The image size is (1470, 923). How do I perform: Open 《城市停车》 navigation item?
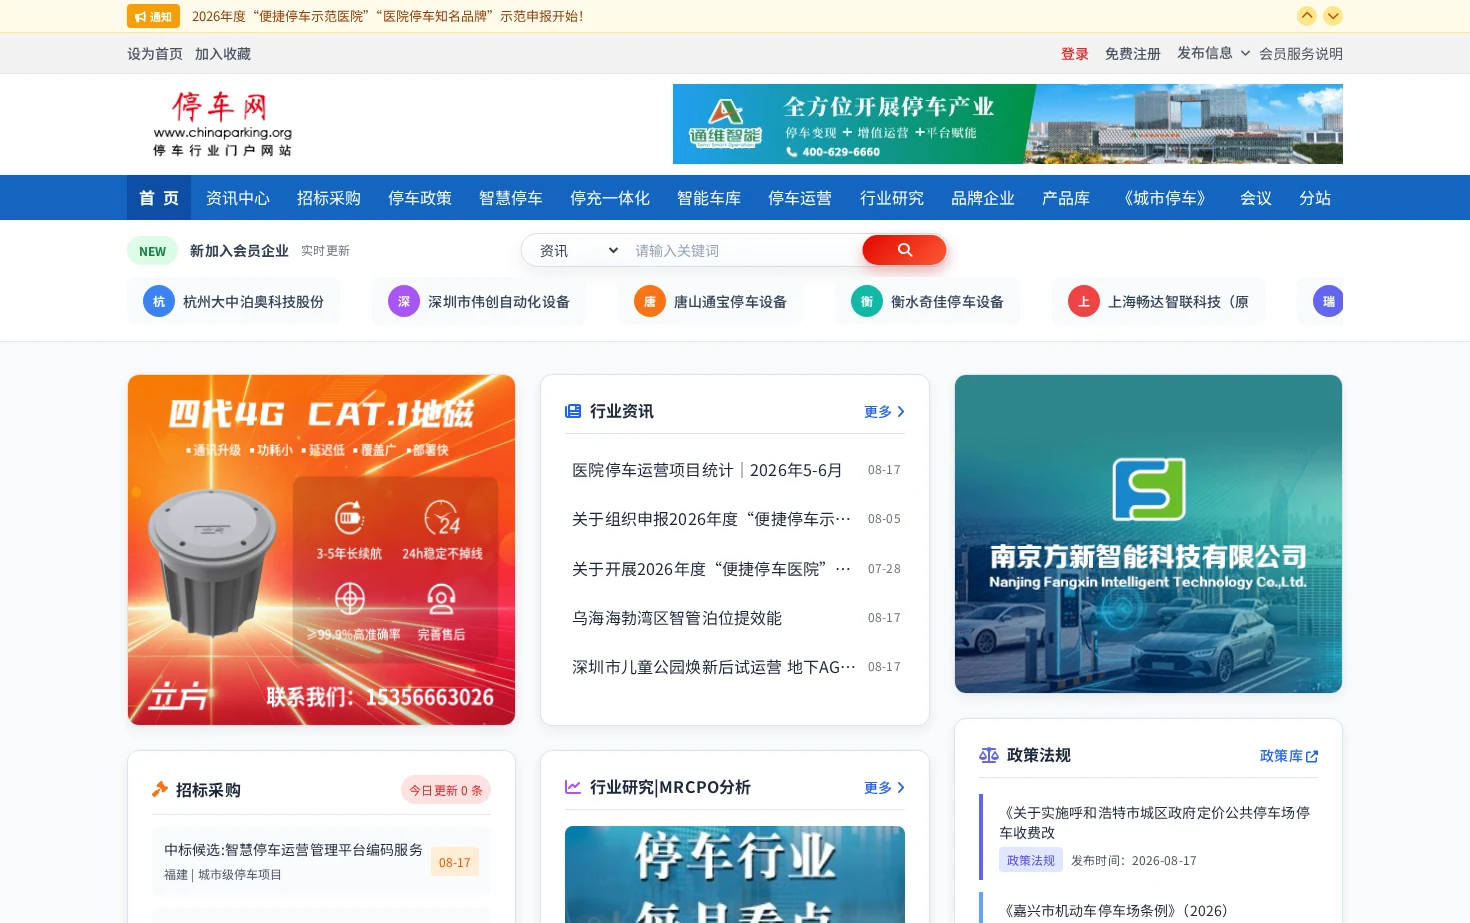pos(1165,198)
